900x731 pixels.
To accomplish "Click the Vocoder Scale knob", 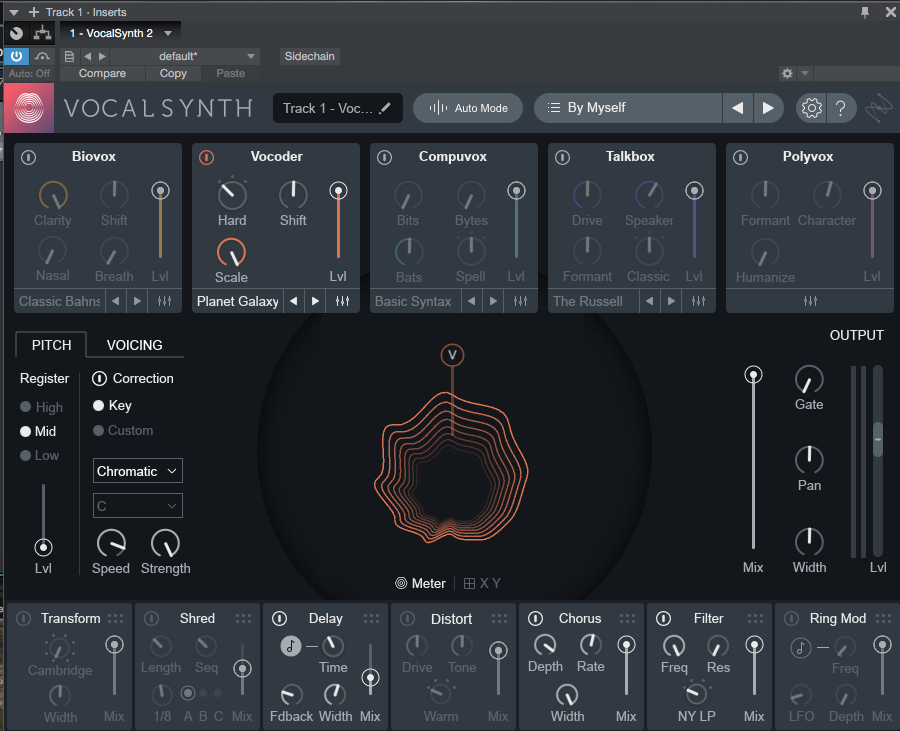I will point(231,252).
